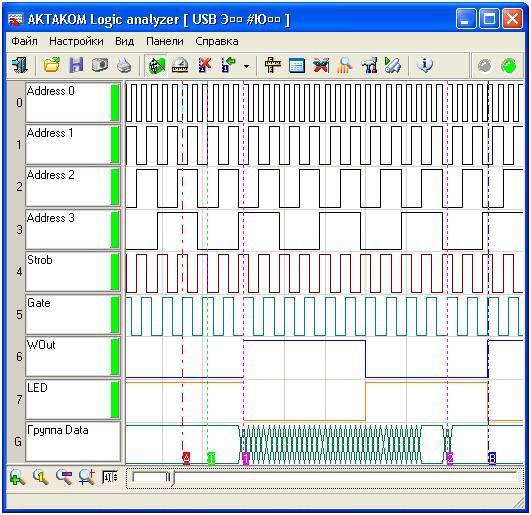This screenshot has height=515, width=531.
Task: Click the camera screenshot icon
Action: (100, 65)
